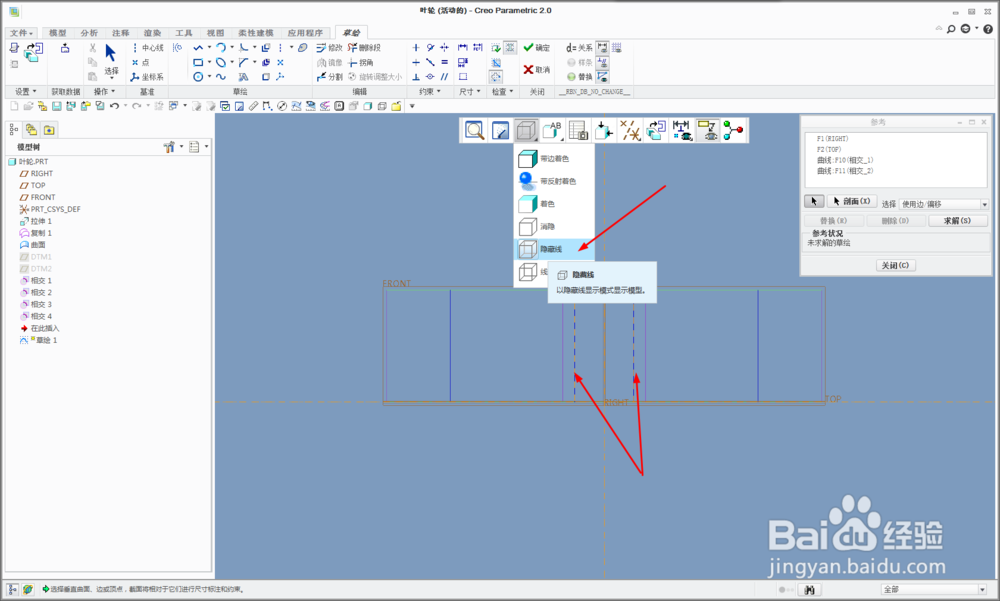The width and height of the screenshot is (1000, 601).
Task: Switch to the Tools (工具) ribbon tab
Action: [184, 33]
